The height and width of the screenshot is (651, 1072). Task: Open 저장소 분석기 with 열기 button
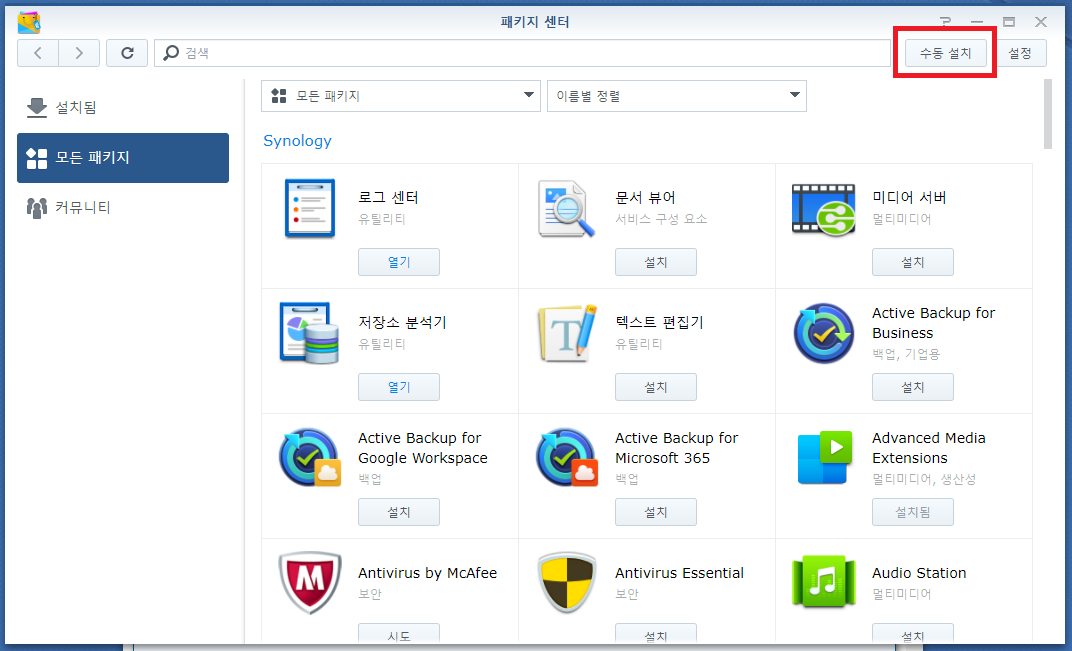pos(399,387)
